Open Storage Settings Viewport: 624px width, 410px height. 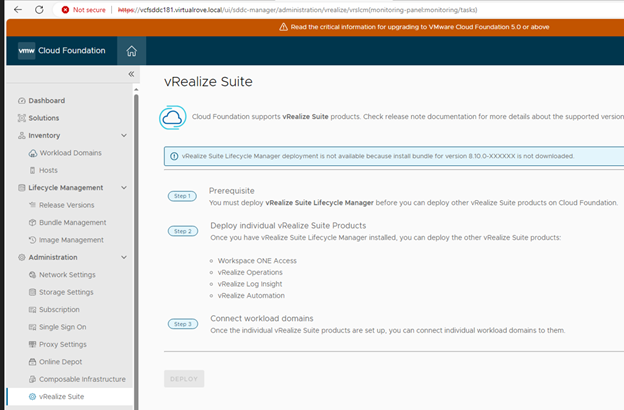coord(66,292)
